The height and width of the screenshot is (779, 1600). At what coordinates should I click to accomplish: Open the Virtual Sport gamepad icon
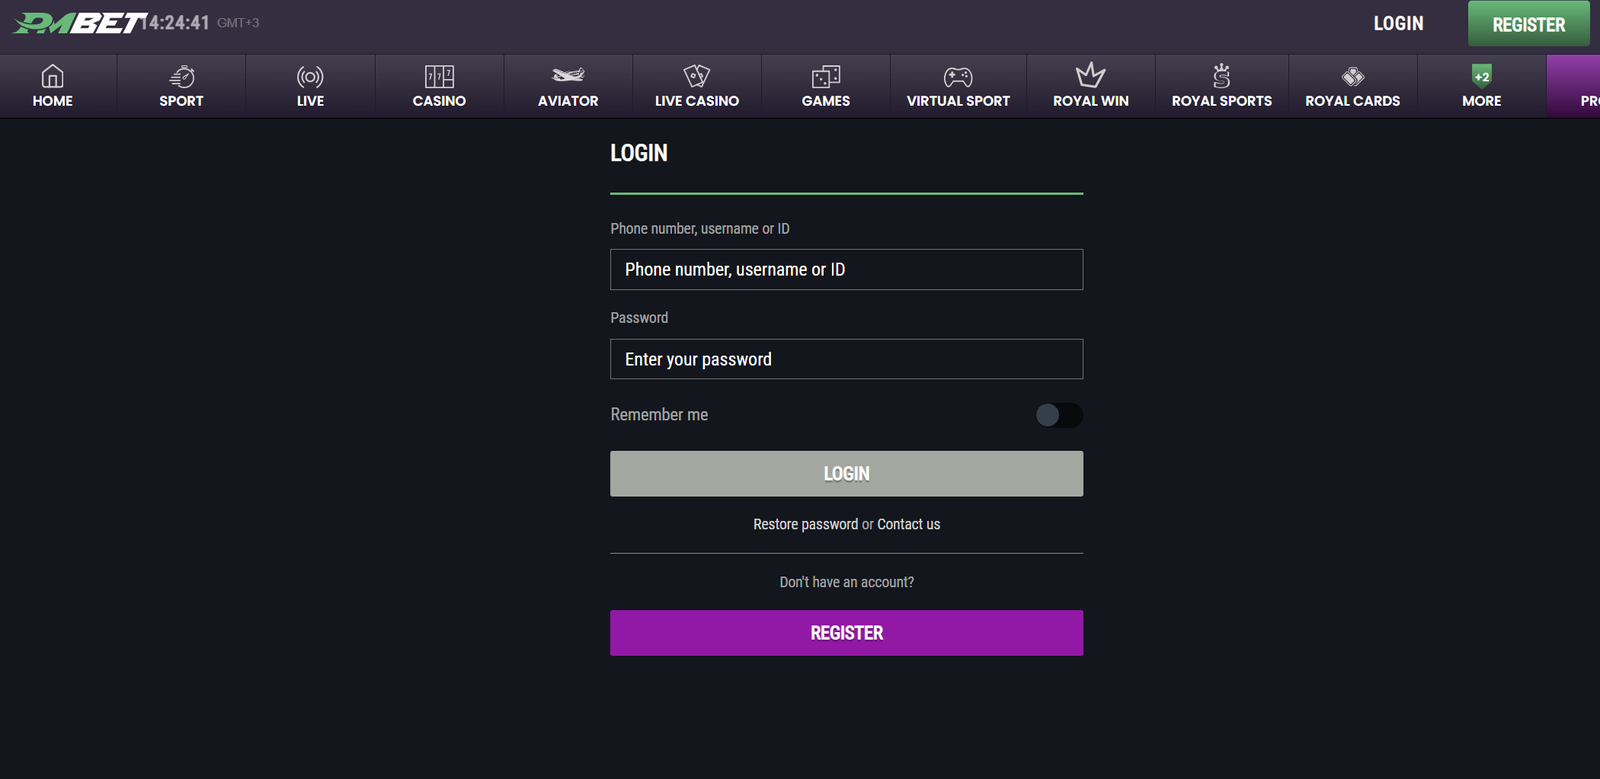[958, 76]
